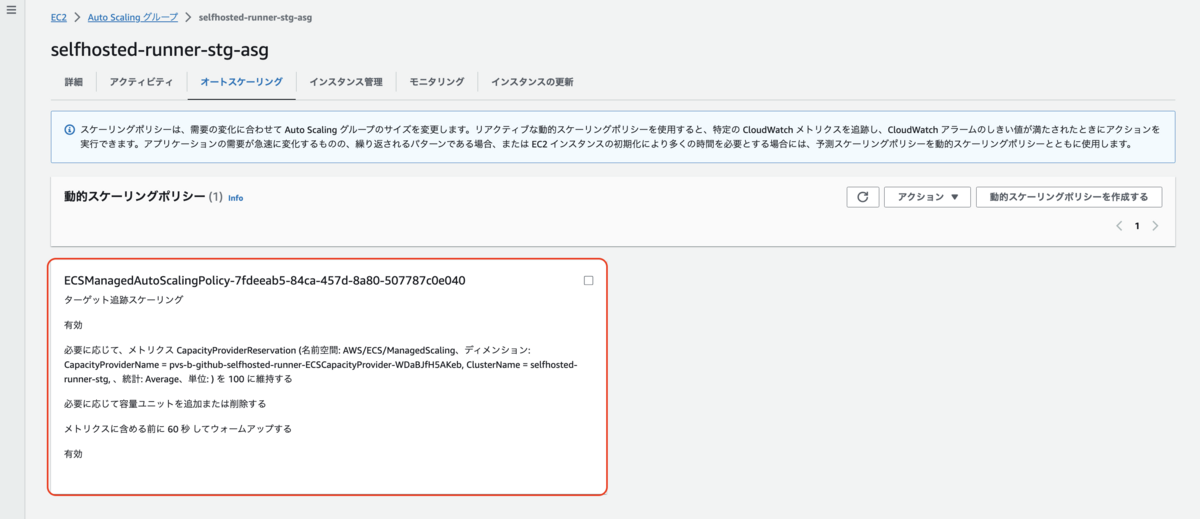Open the モニタリング tab
The height and width of the screenshot is (519, 1200).
click(436, 82)
